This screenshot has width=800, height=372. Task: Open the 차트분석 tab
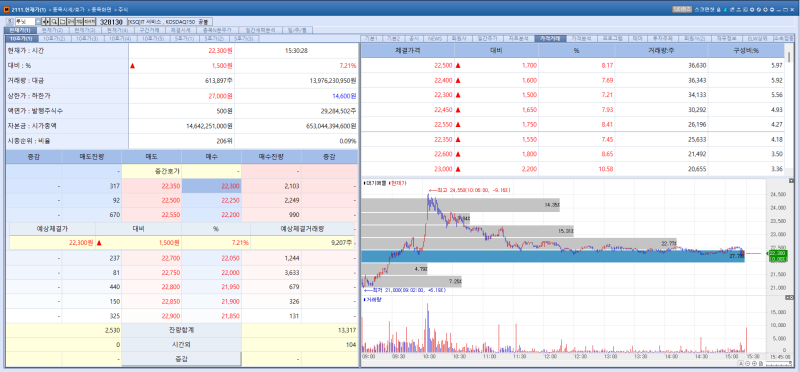click(x=518, y=39)
